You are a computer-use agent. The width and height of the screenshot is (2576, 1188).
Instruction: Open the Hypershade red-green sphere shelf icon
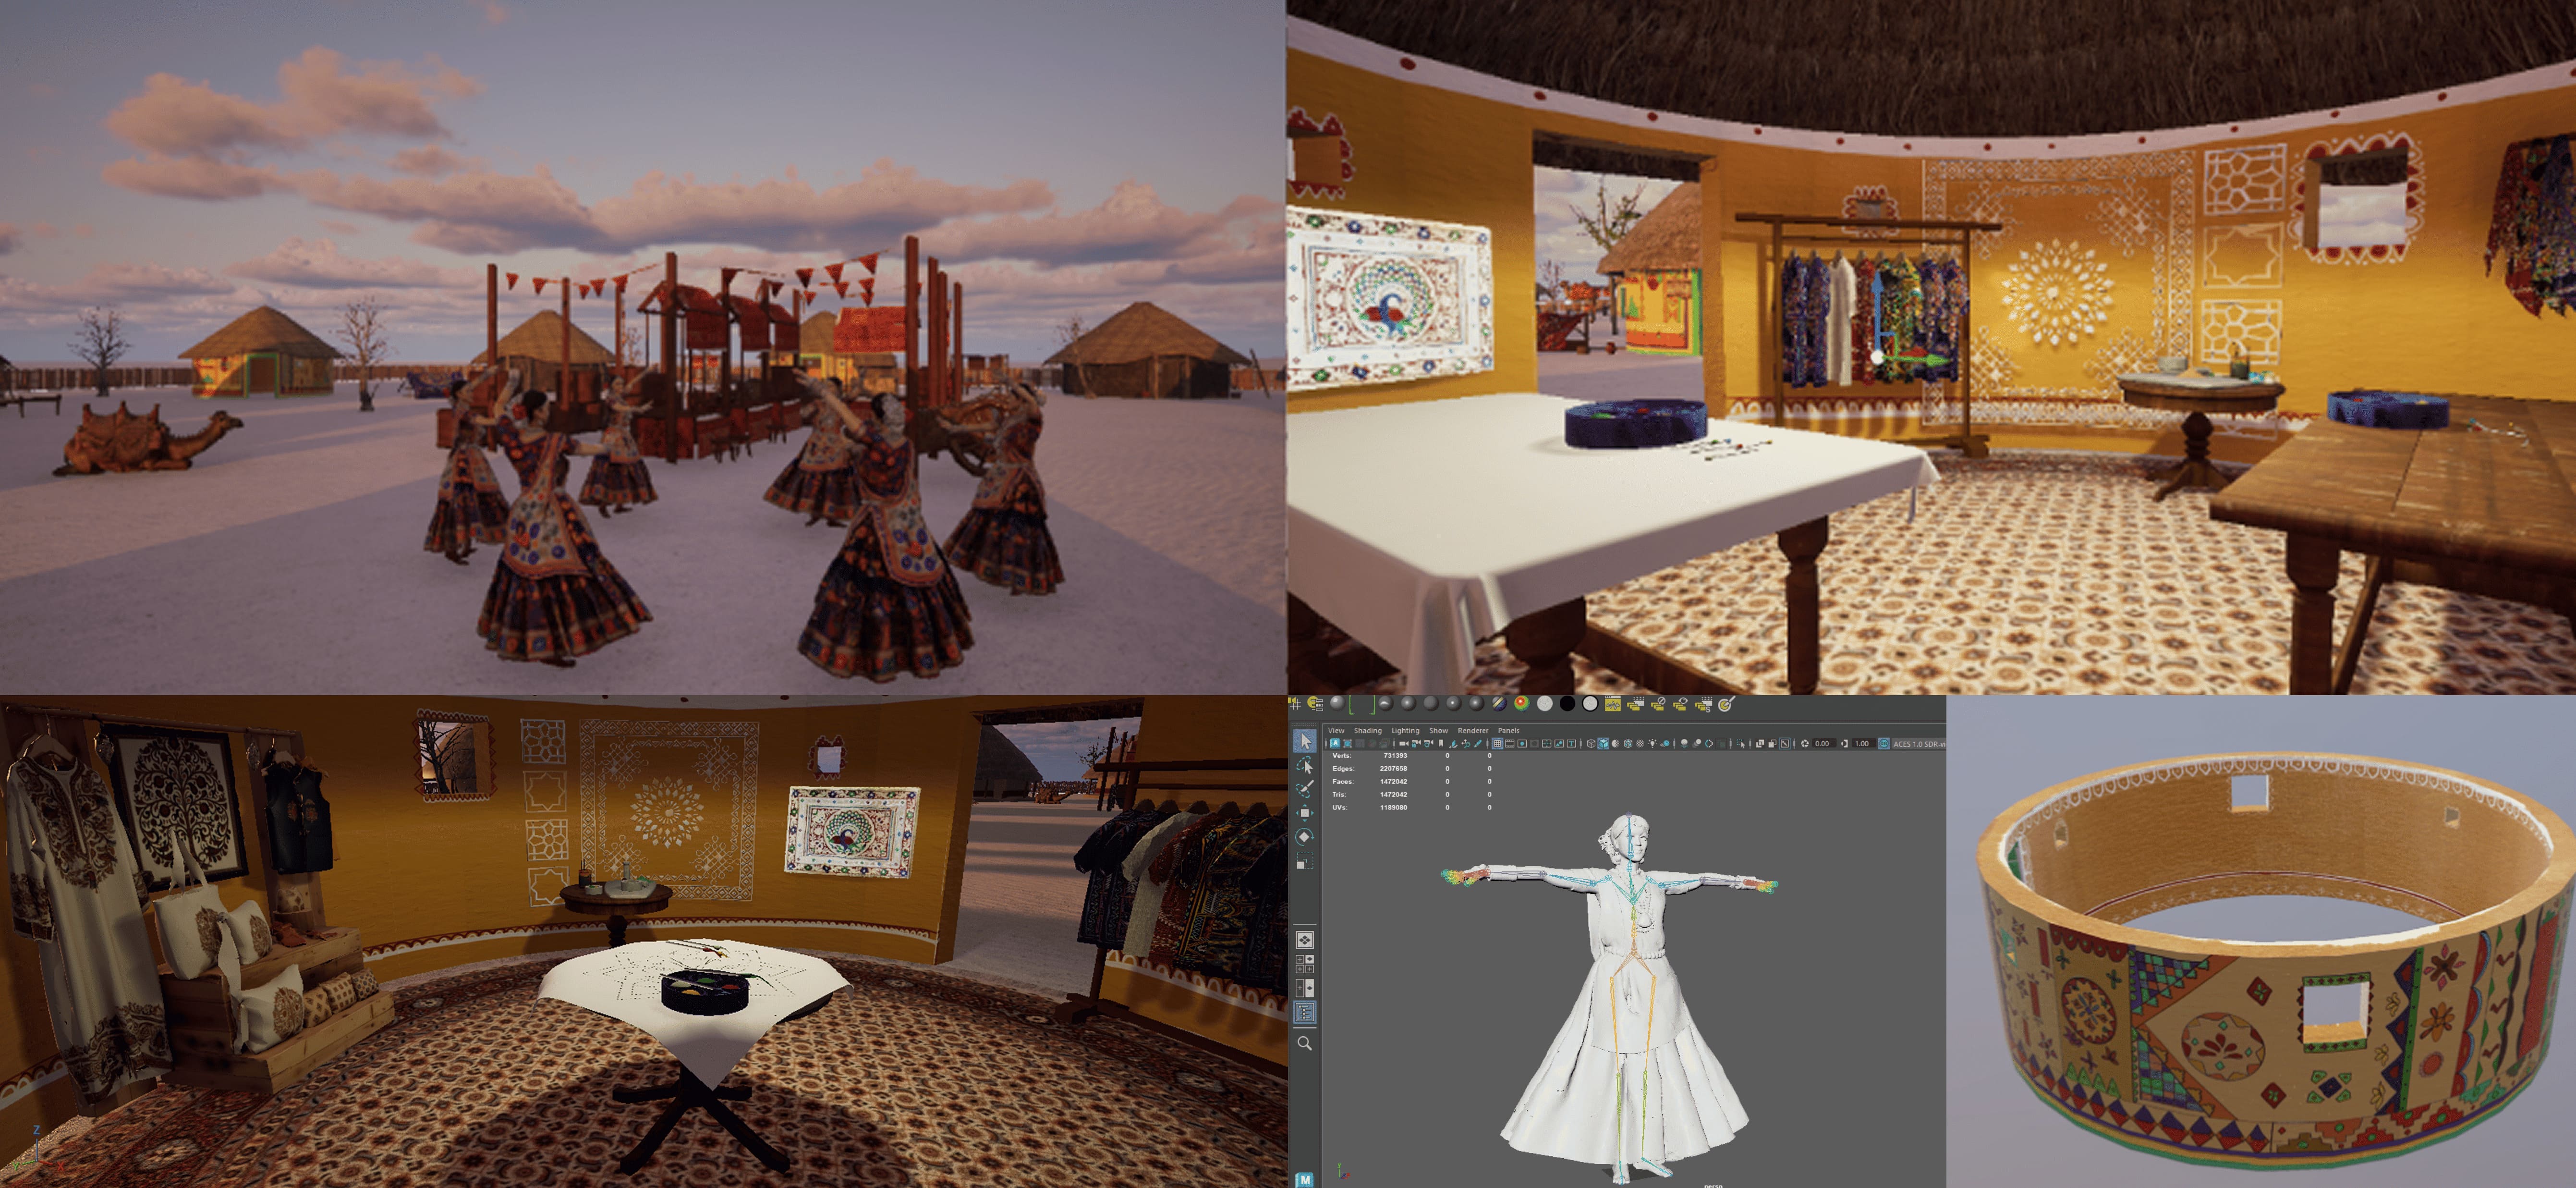coord(1521,703)
